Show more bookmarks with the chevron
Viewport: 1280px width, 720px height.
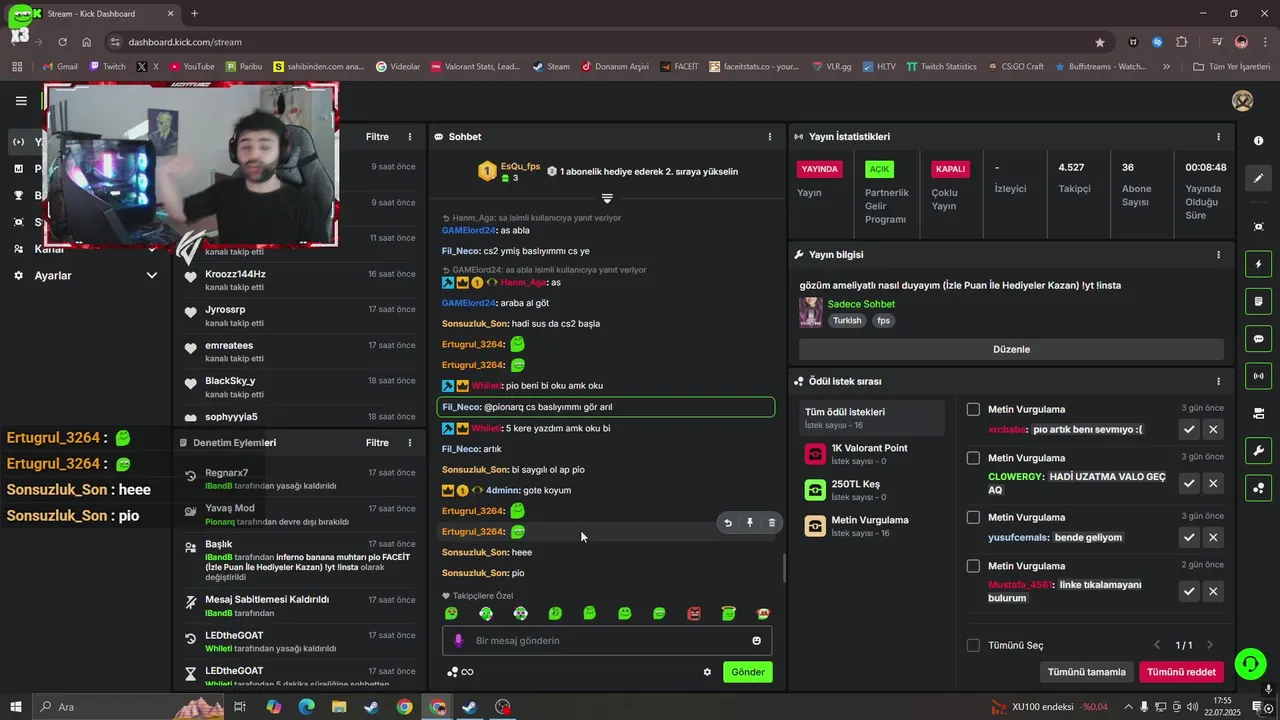coord(1166,67)
